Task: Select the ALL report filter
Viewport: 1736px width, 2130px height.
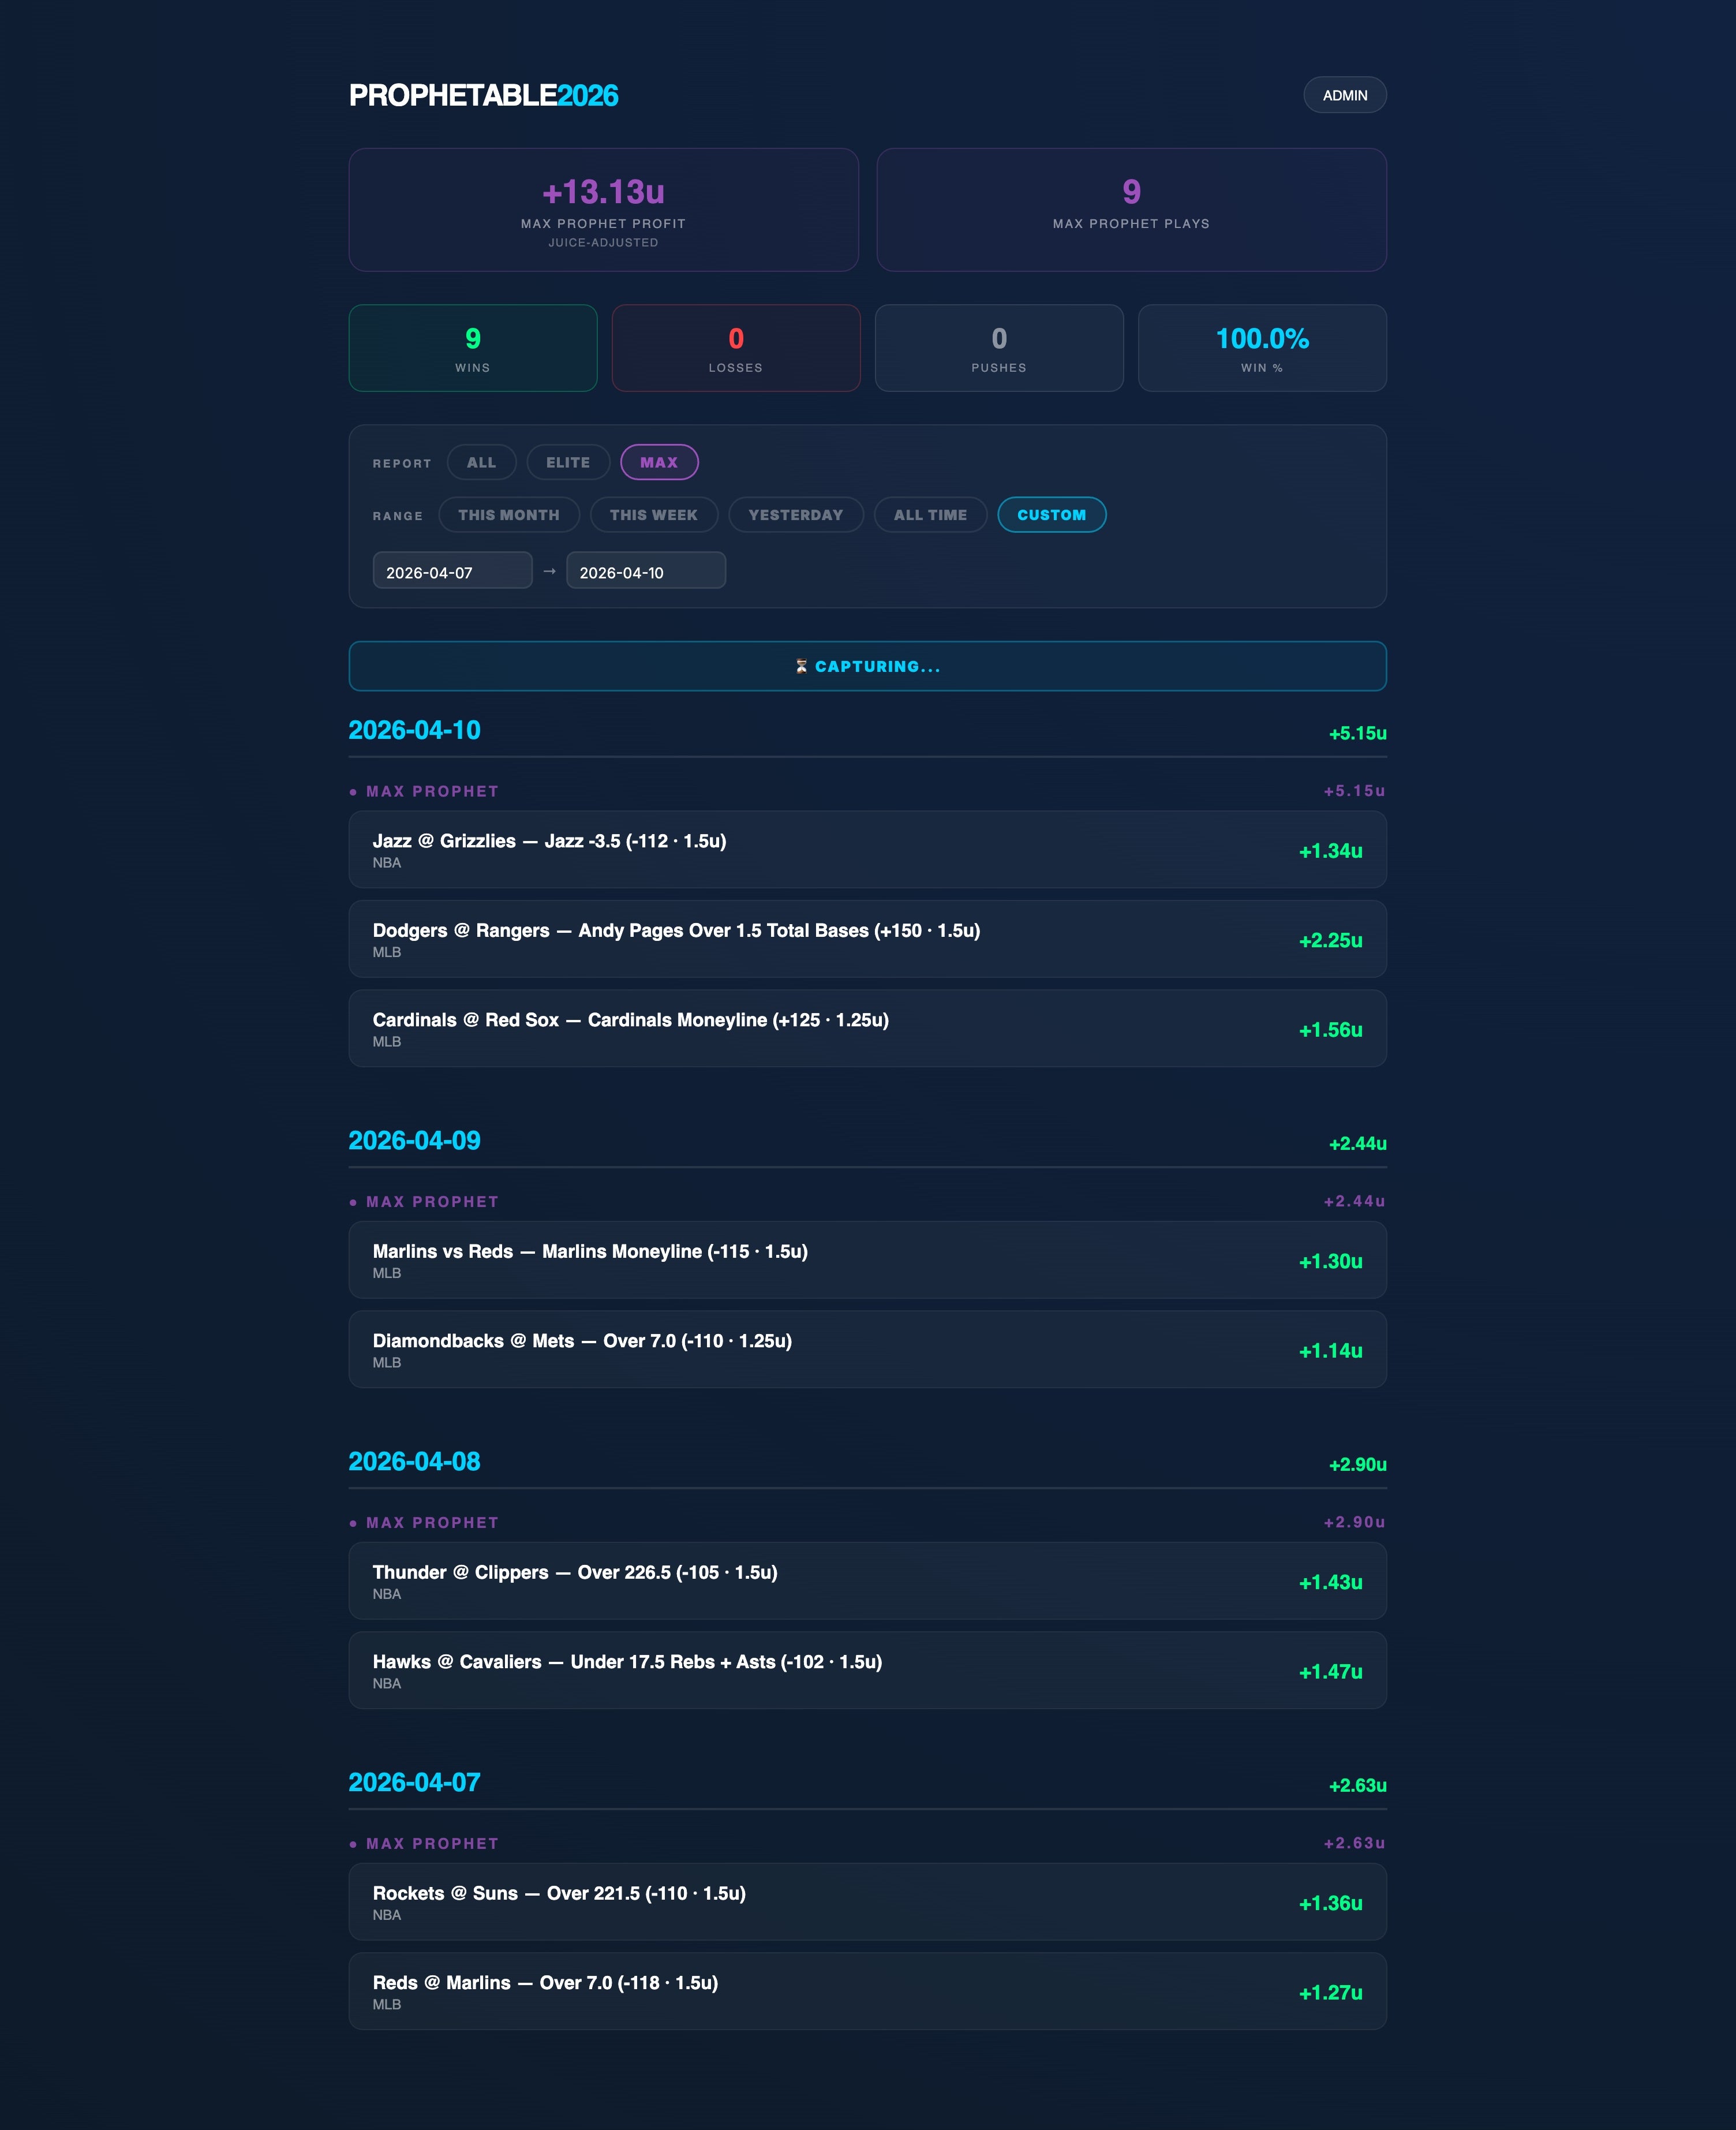Action: click(x=481, y=462)
